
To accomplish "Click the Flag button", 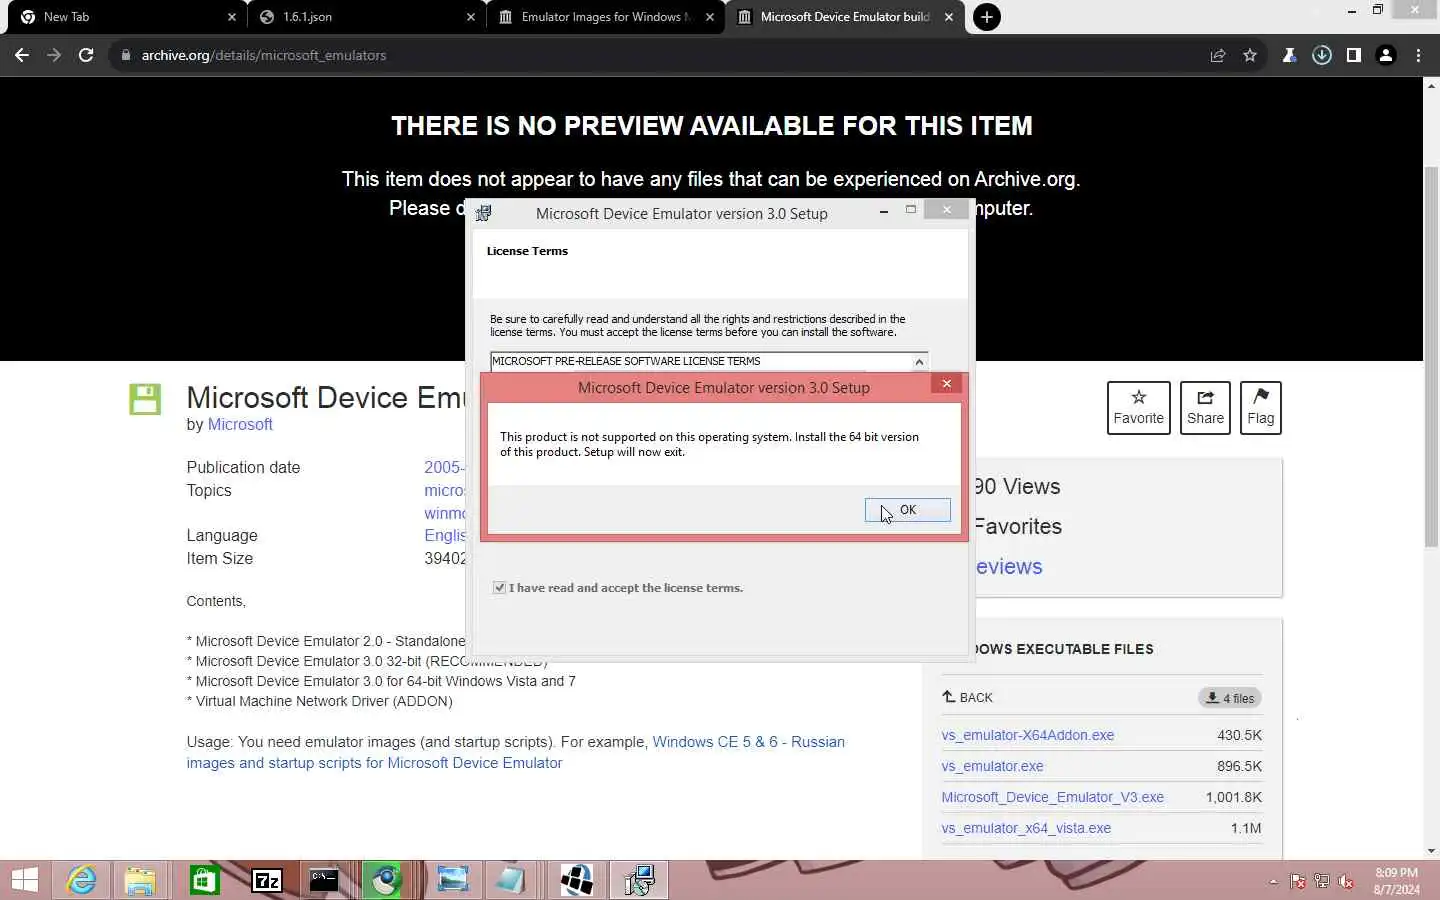I will (x=1260, y=408).
